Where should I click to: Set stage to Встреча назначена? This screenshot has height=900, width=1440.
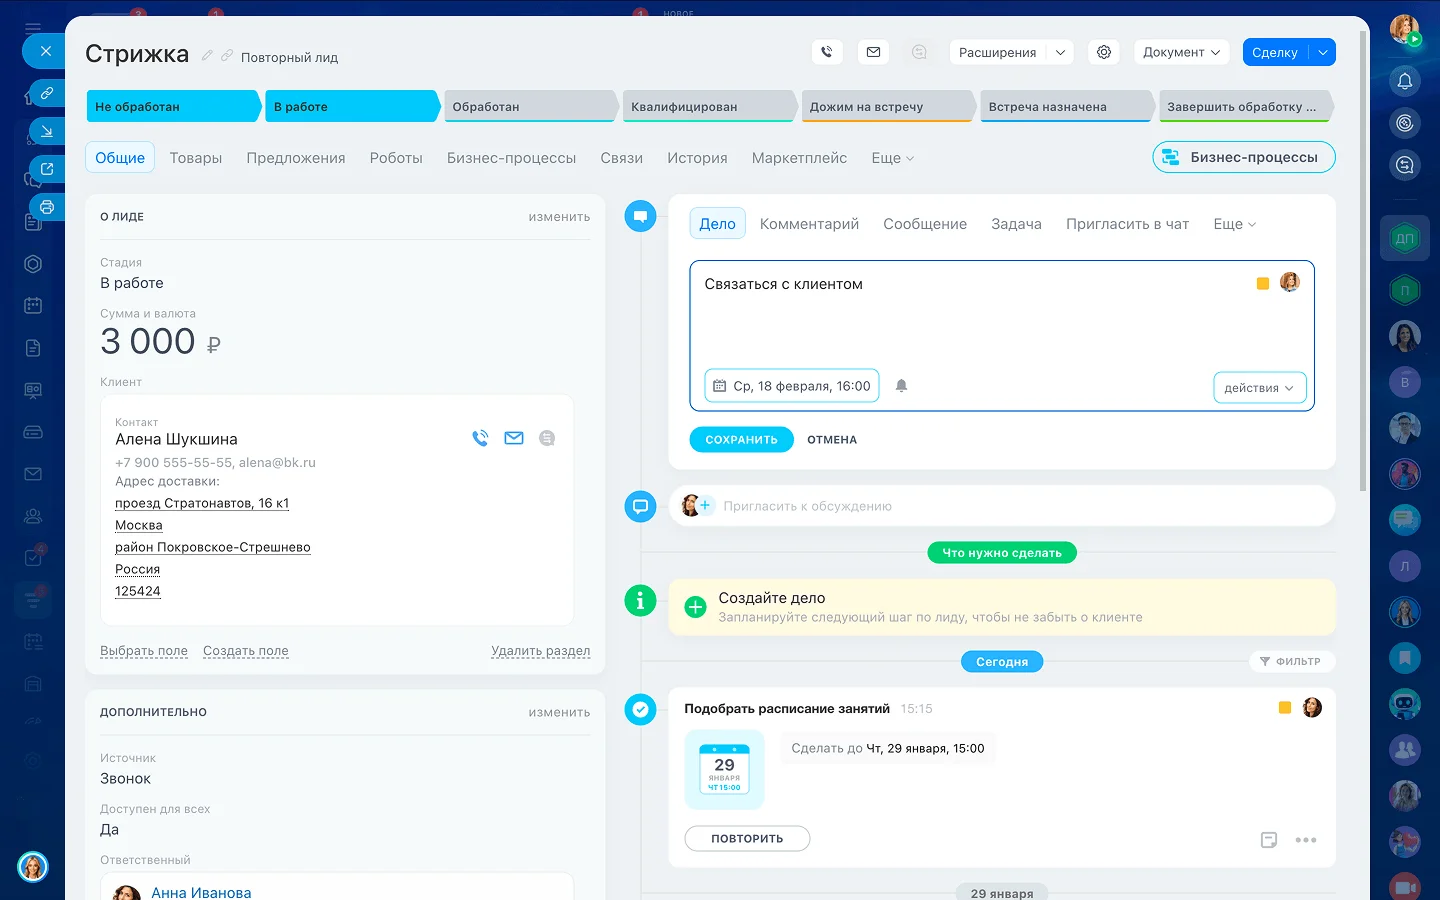1066,106
